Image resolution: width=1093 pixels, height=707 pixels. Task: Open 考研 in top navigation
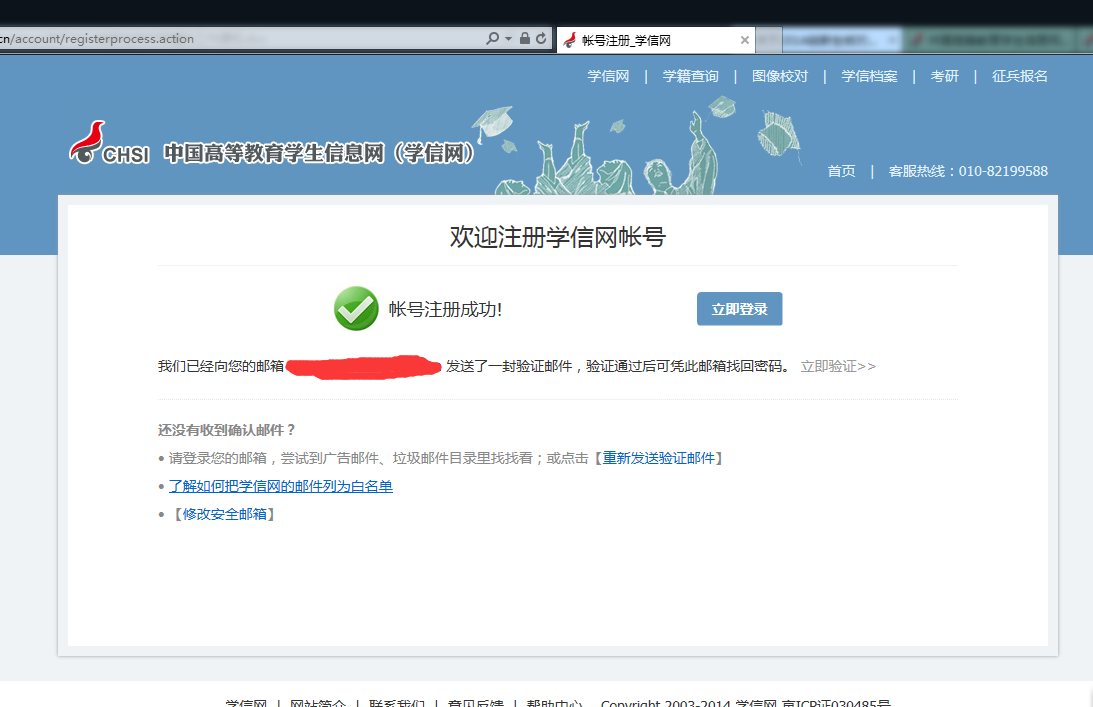945,76
